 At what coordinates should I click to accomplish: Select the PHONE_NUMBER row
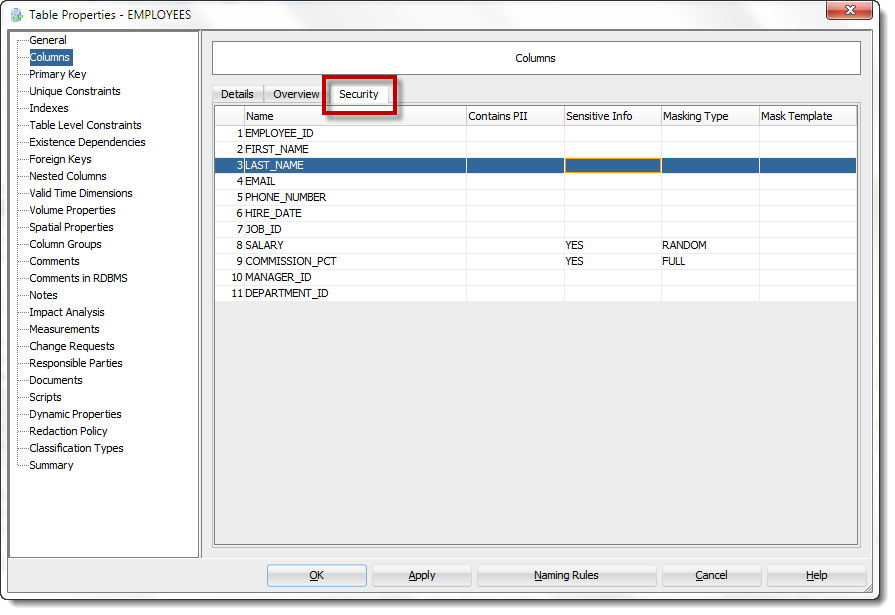535,198
